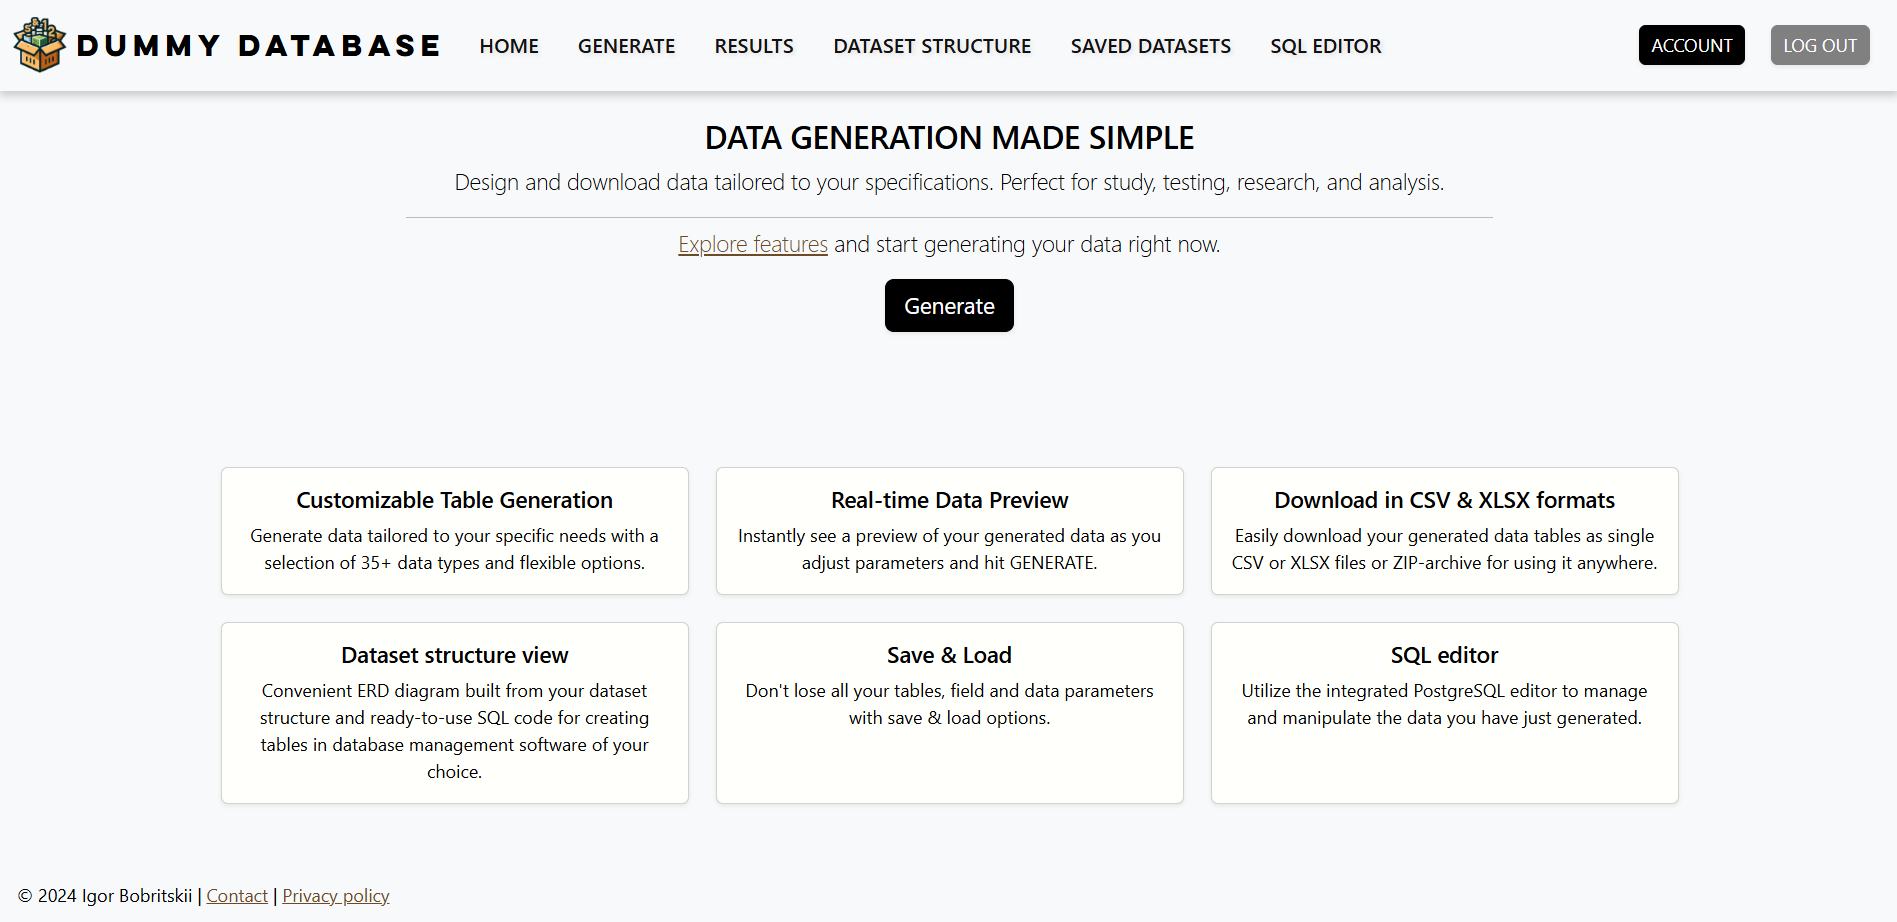
Task: Open the HOME nav item
Action: [509, 46]
